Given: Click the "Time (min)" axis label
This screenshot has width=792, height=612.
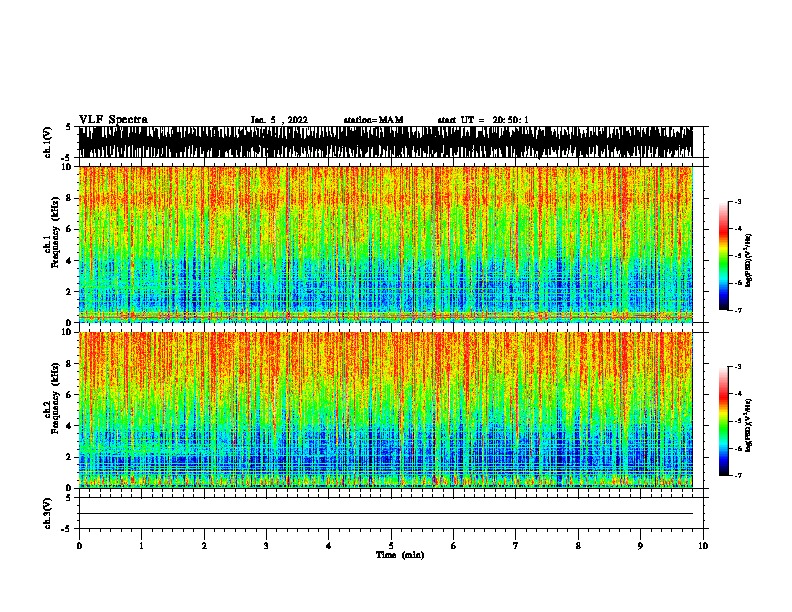Looking at the screenshot, I should tap(400, 555).
